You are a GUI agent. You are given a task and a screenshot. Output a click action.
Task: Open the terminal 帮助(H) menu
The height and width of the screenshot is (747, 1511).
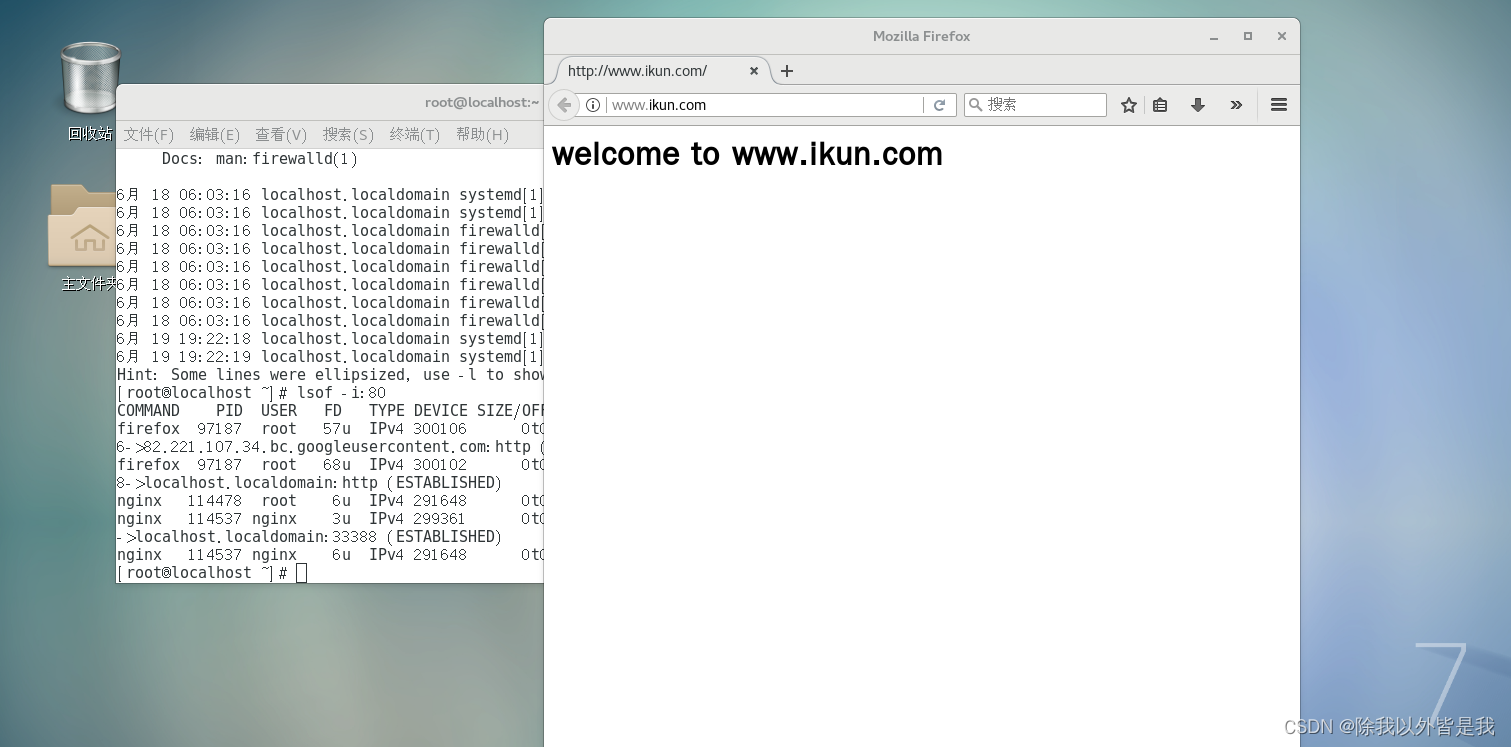[x=482, y=134]
